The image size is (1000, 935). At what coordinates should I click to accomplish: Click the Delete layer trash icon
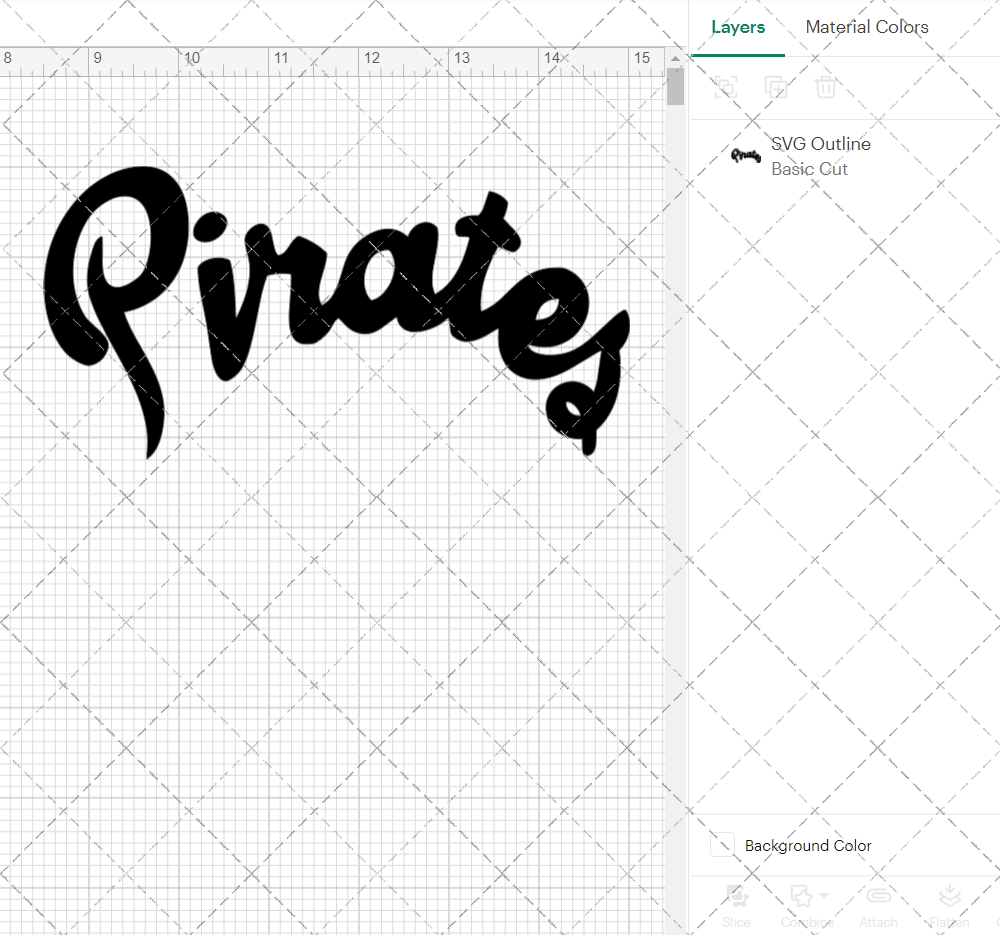[825, 87]
